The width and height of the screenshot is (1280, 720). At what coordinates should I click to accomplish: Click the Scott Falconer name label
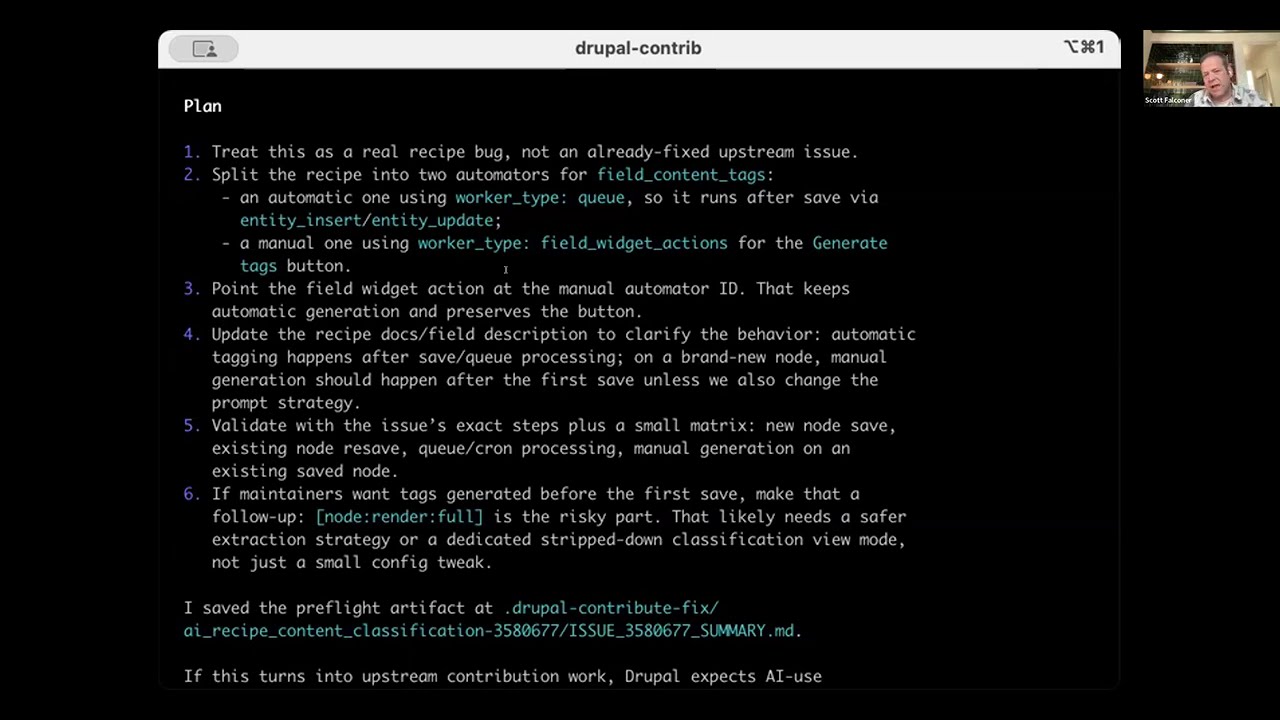[1168, 101]
